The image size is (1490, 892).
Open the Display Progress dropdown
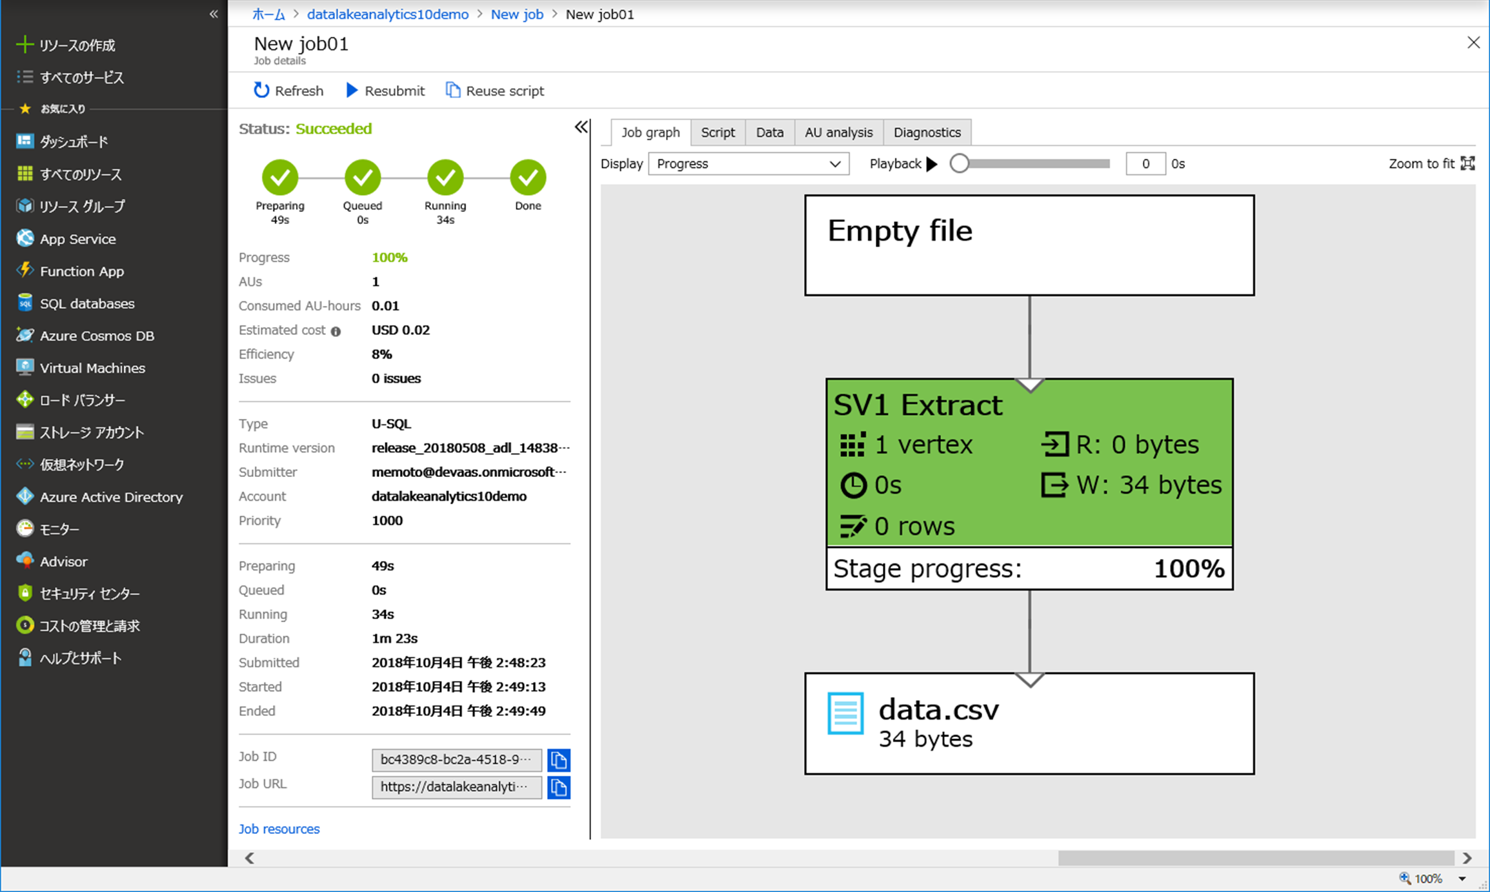749,164
